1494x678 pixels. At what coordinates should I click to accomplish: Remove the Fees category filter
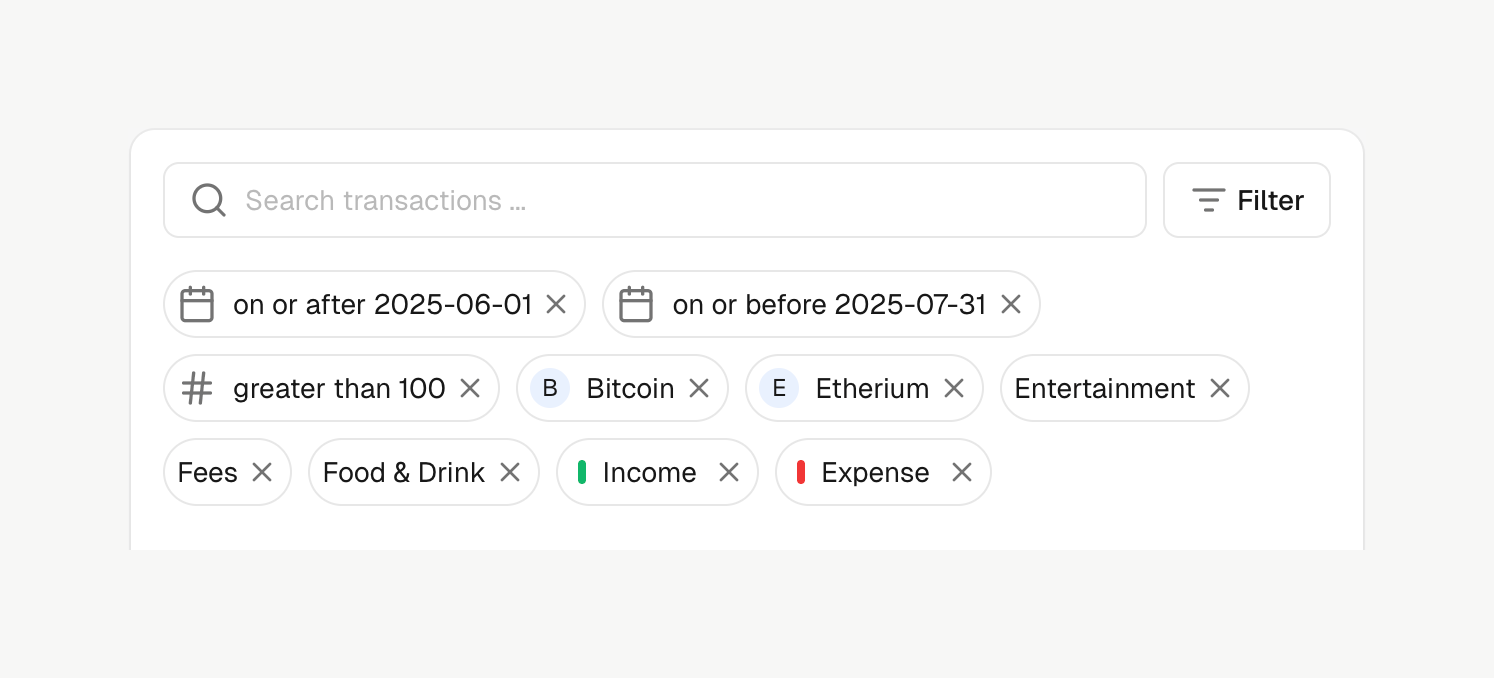pyautogui.click(x=262, y=472)
